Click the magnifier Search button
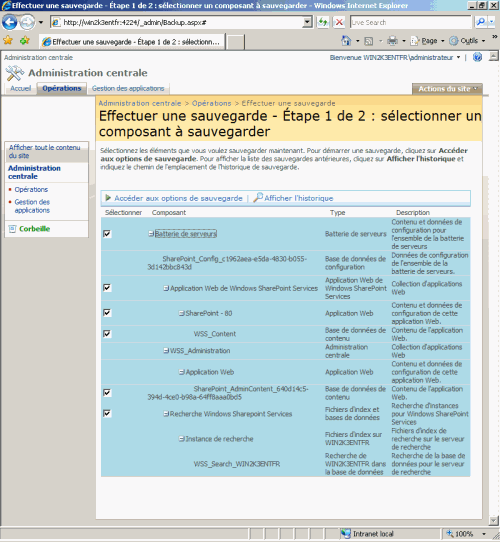Viewport: 500px width, 542px height. click(x=480, y=22)
